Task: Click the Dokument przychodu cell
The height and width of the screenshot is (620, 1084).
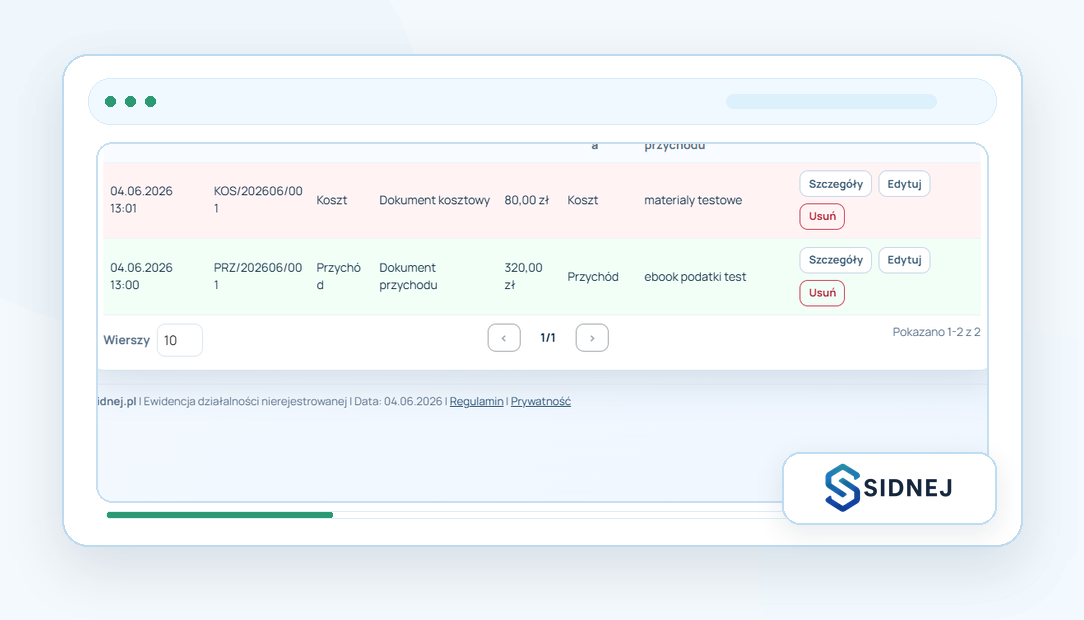Action: click(408, 276)
